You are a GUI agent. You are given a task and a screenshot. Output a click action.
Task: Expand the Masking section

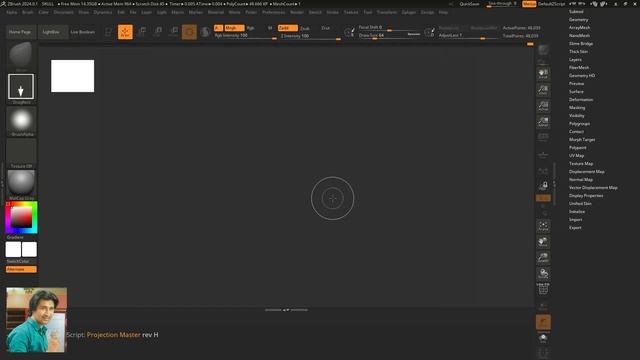coord(577,108)
